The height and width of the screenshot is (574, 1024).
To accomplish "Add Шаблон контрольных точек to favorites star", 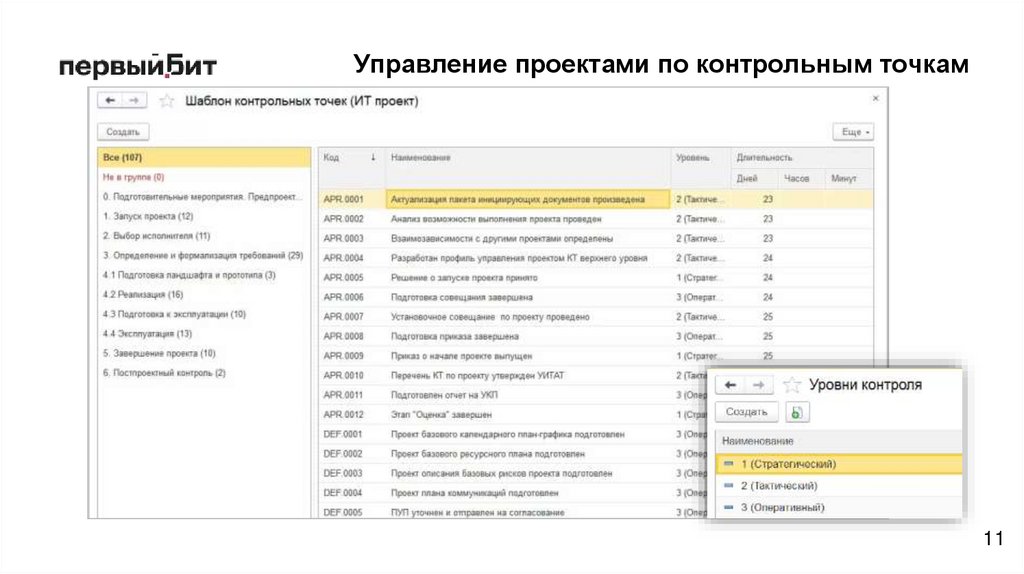I will (x=167, y=101).
